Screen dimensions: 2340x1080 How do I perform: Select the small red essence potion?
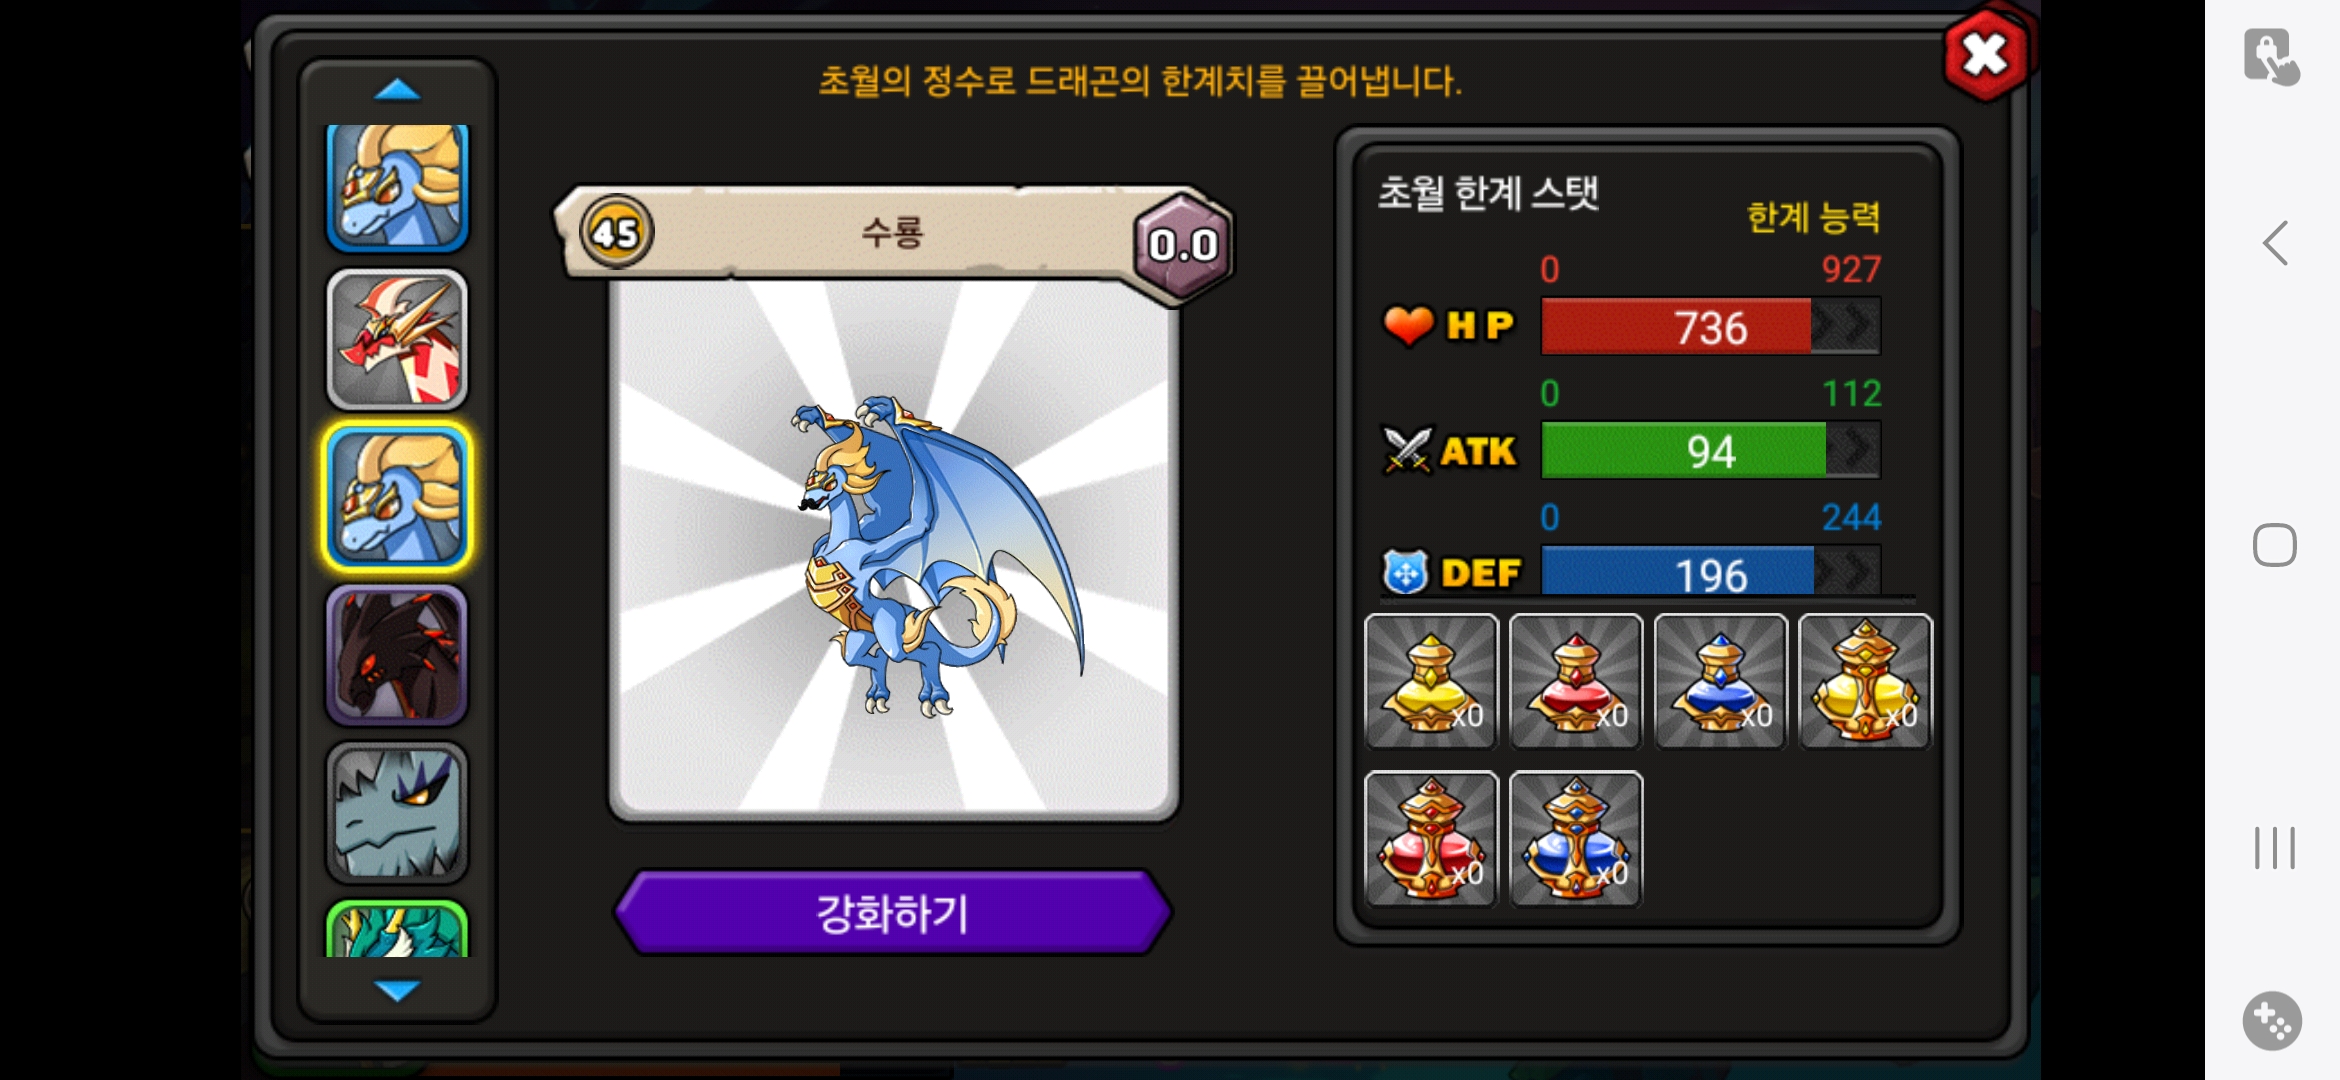1576,681
